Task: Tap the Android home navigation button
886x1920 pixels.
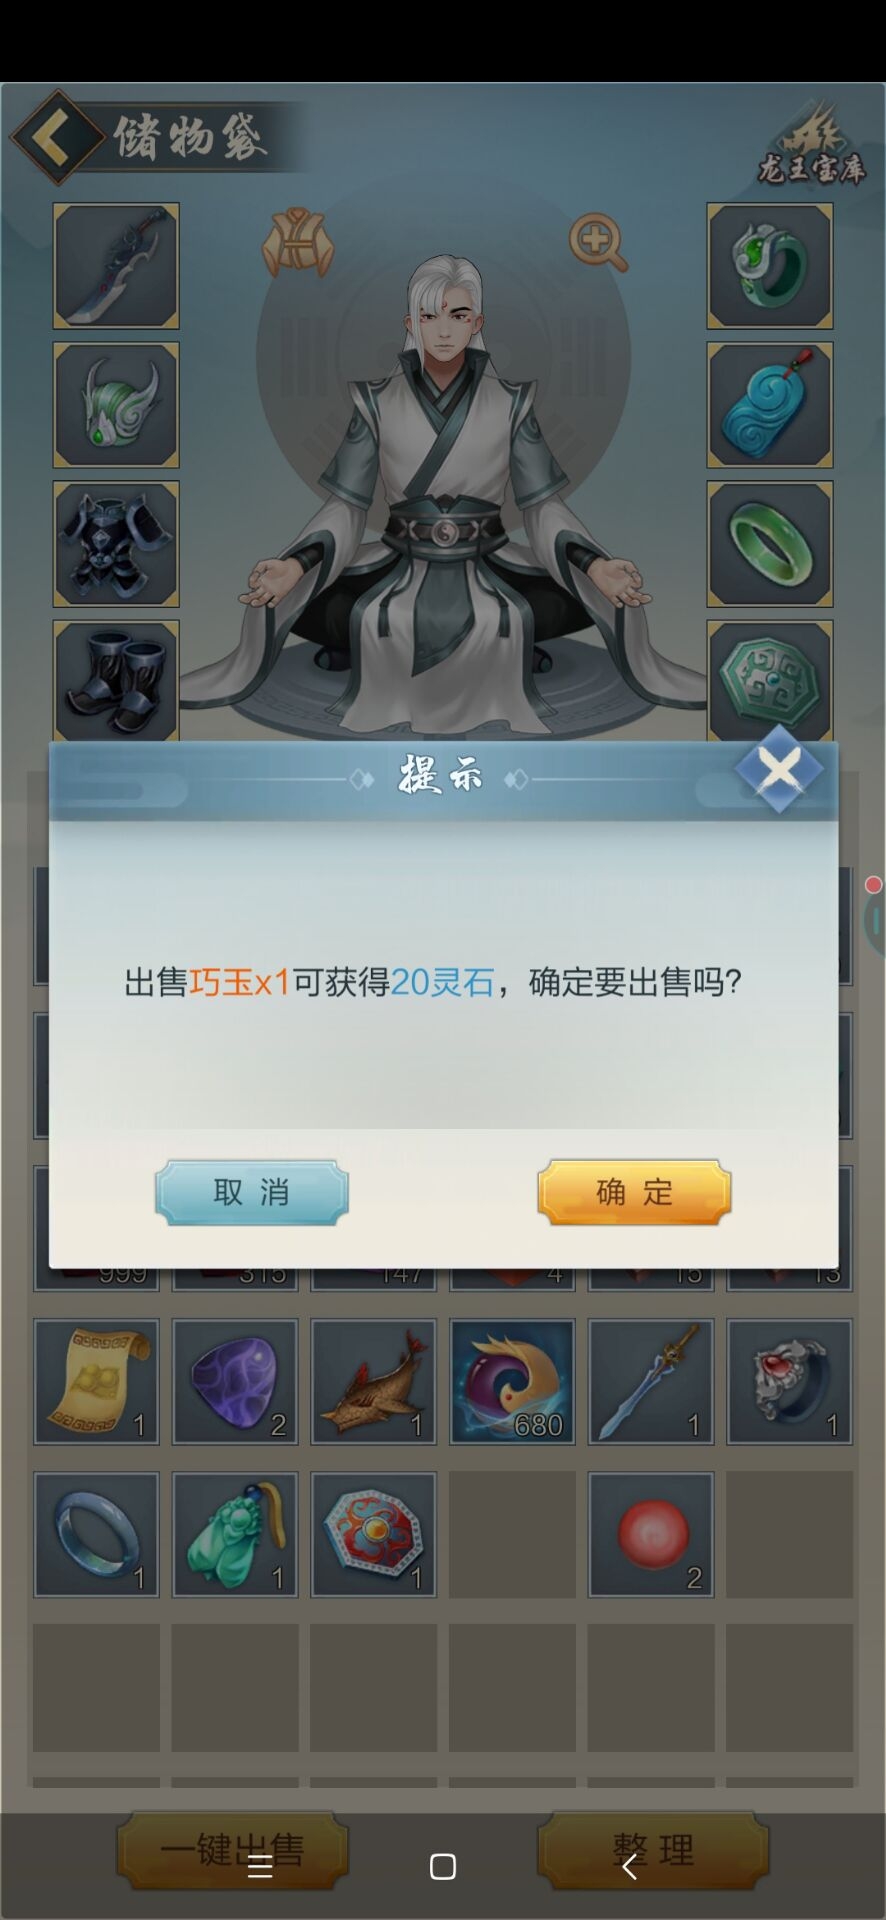Action: coord(443,1866)
